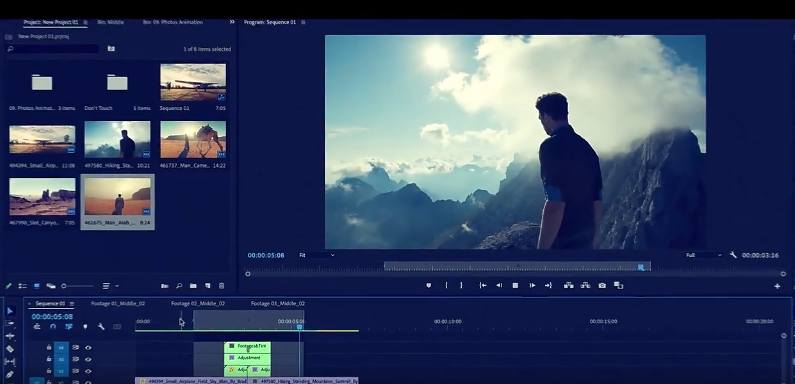Open the Fit zoom level dropdown
This screenshot has height=384, width=795.
click(x=316, y=255)
